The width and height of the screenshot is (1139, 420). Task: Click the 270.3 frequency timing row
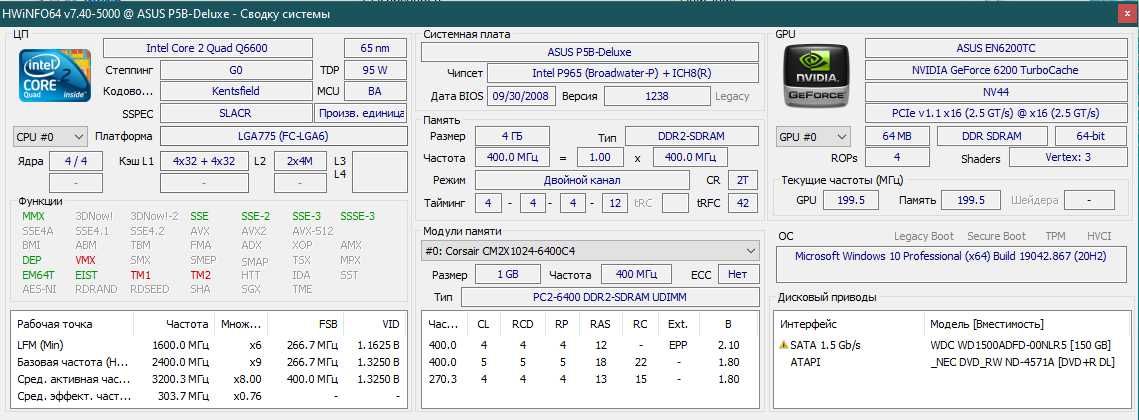pyautogui.click(x=590, y=379)
